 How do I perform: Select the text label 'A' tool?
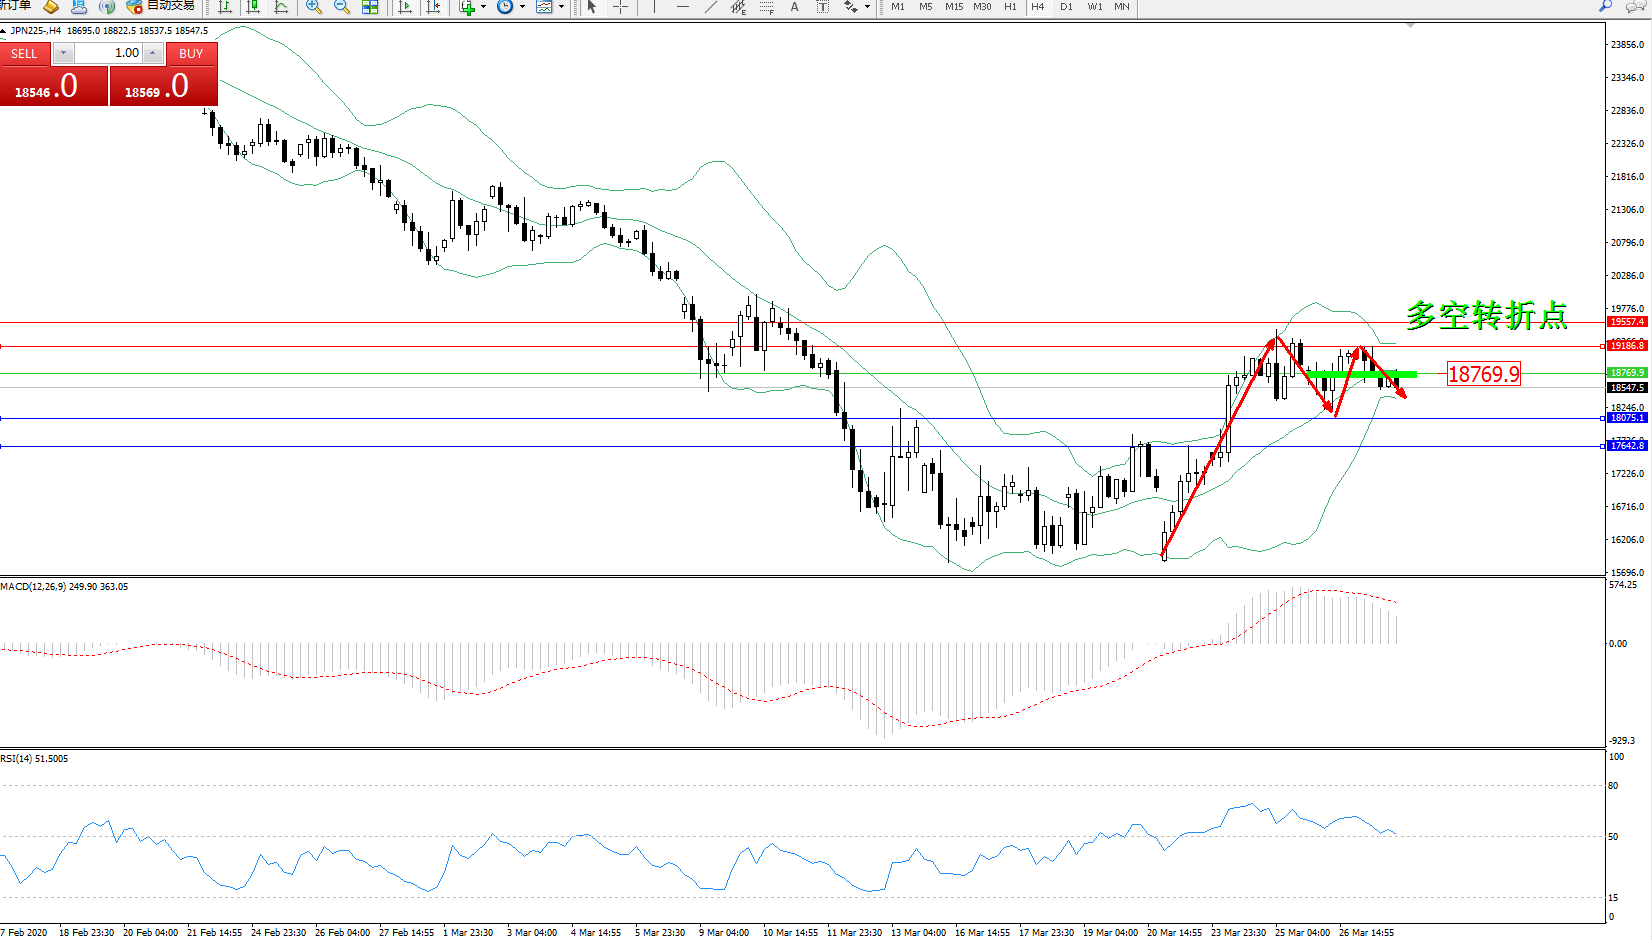coord(795,7)
